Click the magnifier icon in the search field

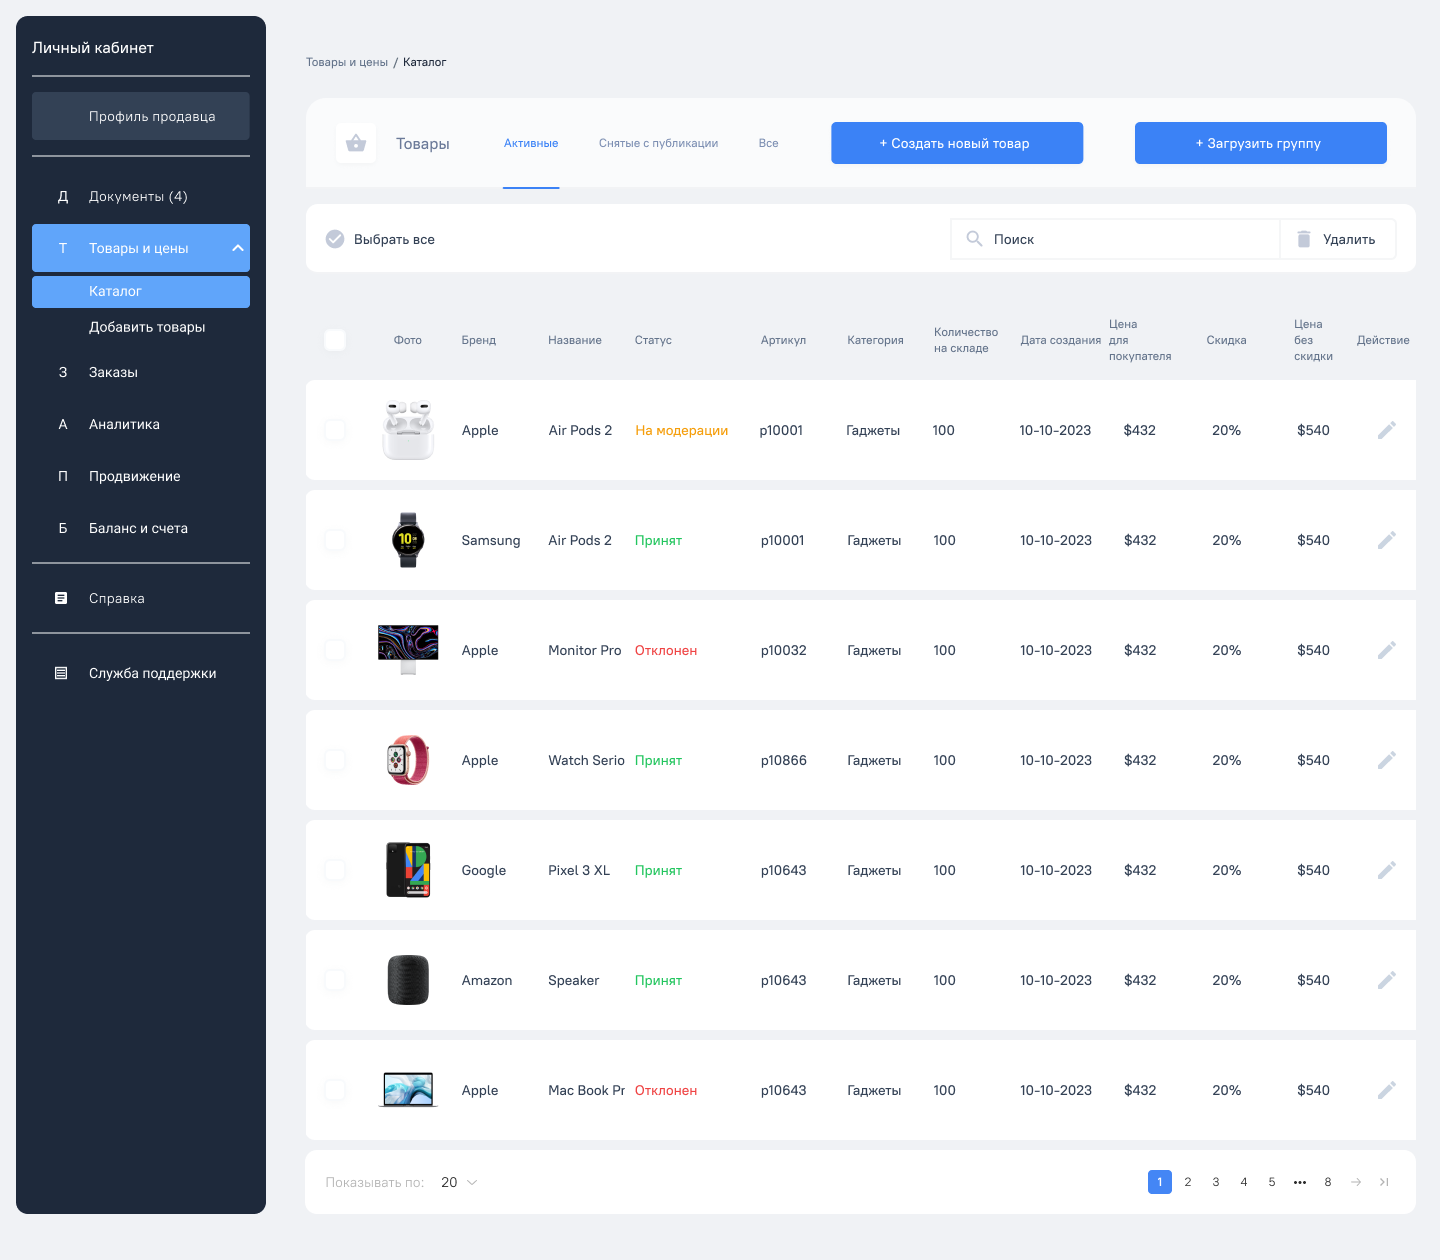(x=974, y=239)
